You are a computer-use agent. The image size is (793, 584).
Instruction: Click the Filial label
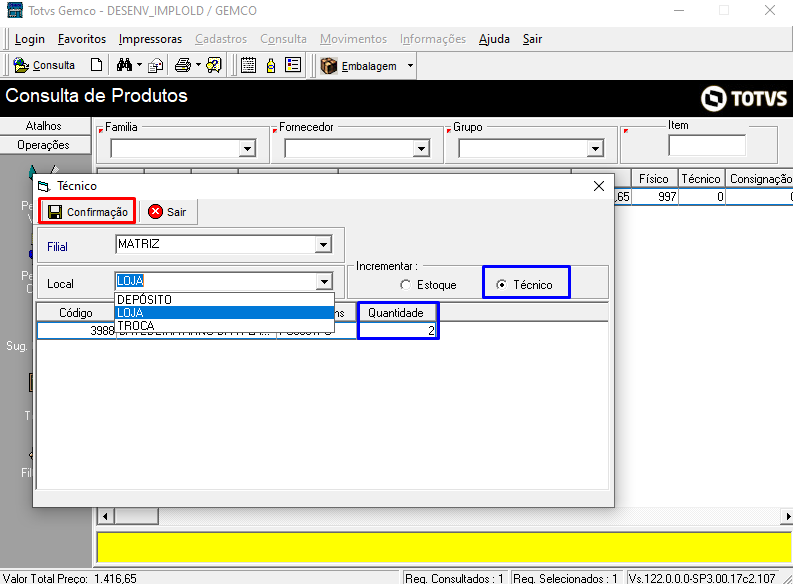tap(57, 247)
